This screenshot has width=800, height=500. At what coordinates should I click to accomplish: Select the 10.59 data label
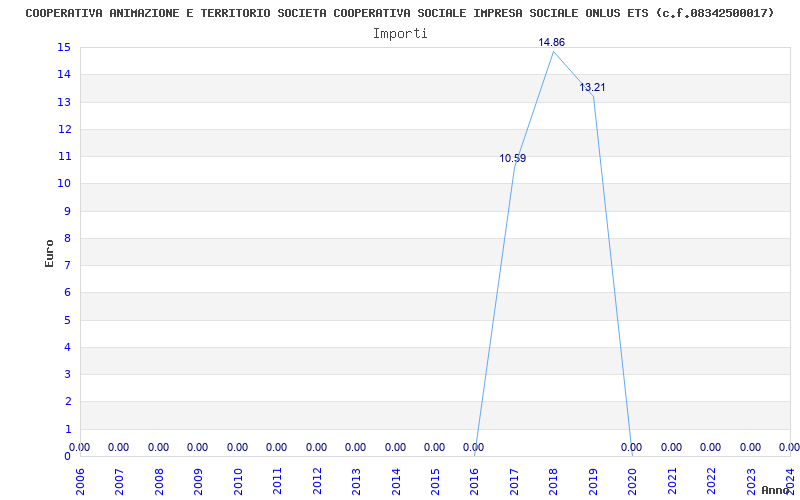point(512,158)
